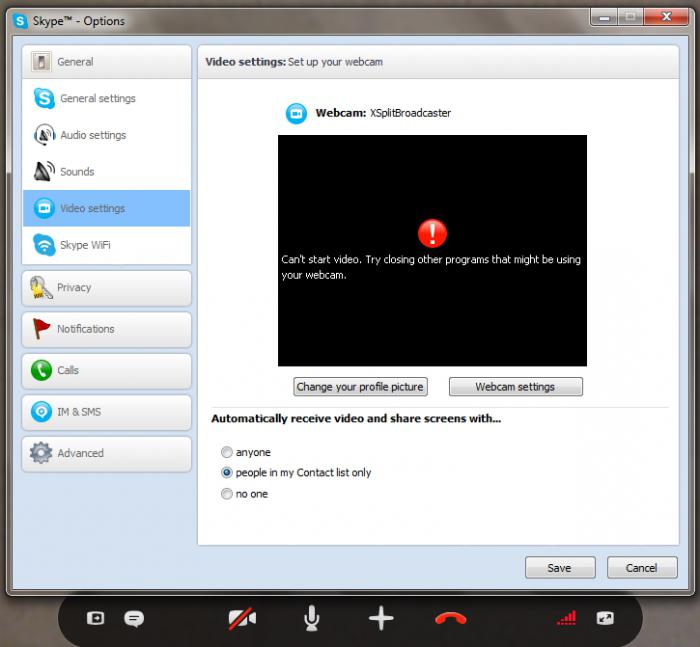Show contacts panel icon in the call toolbar

tap(96, 618)
